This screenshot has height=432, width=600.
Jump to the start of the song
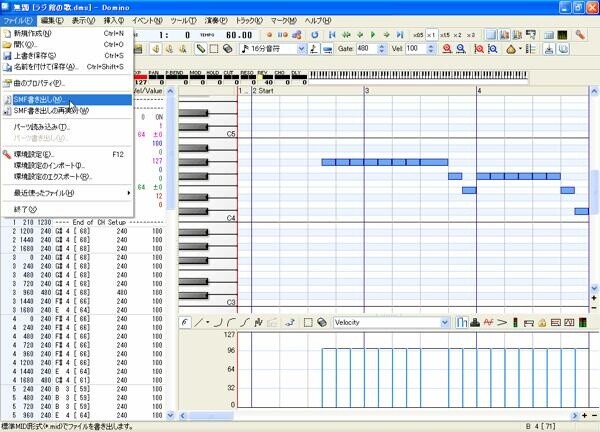[x=332, y=35]
